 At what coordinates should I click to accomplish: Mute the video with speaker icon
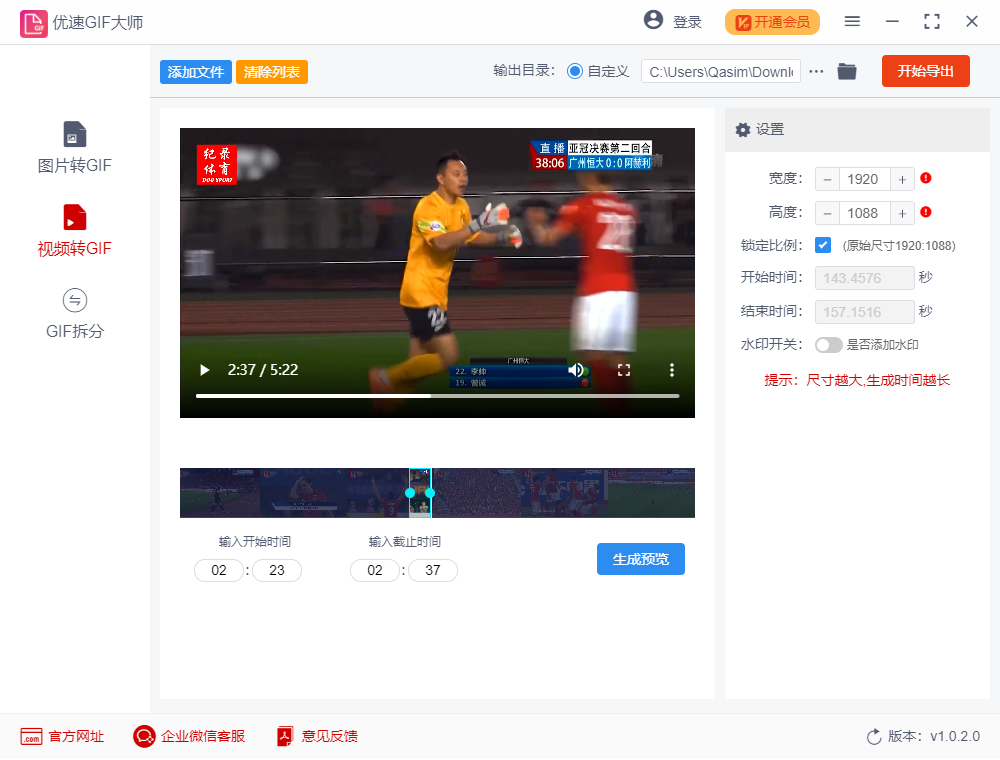click(x=576, y=370)
